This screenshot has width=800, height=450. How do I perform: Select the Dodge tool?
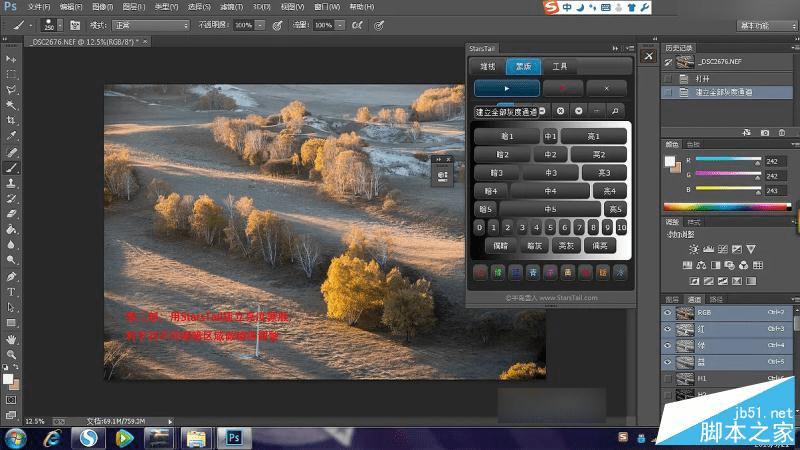11,260
